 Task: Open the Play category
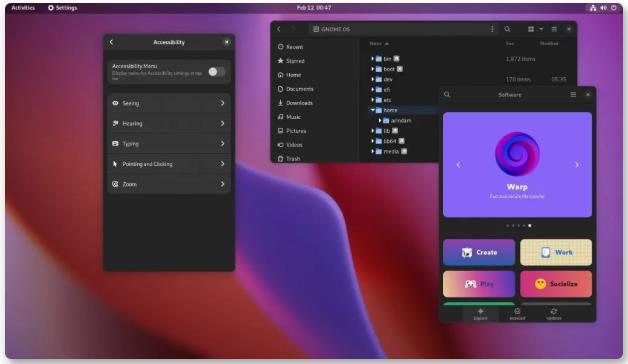click(x=479, y=284)
